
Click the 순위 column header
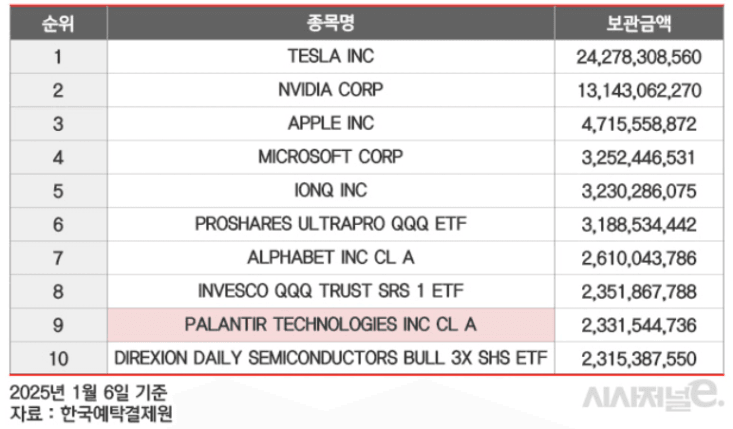pos(57,22)
